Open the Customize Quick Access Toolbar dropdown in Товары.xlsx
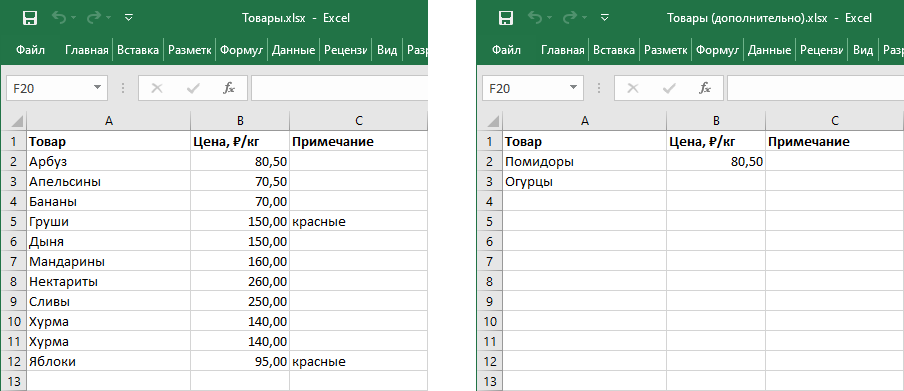 tap(129, 18)
